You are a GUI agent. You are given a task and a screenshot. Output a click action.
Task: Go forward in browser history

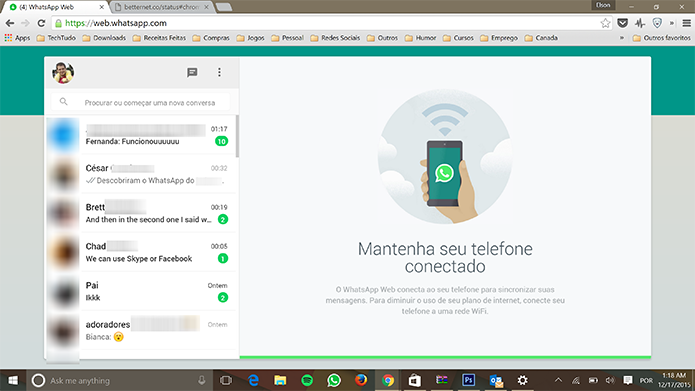click(26, 23)
